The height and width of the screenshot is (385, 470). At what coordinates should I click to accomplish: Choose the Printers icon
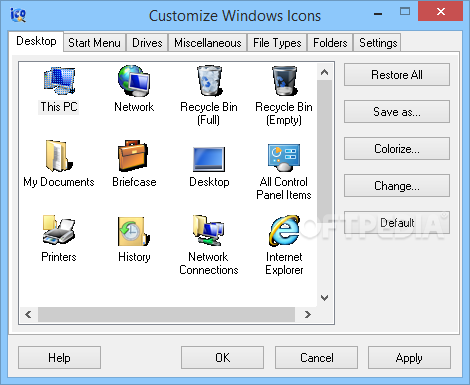[x=59, y=230]
